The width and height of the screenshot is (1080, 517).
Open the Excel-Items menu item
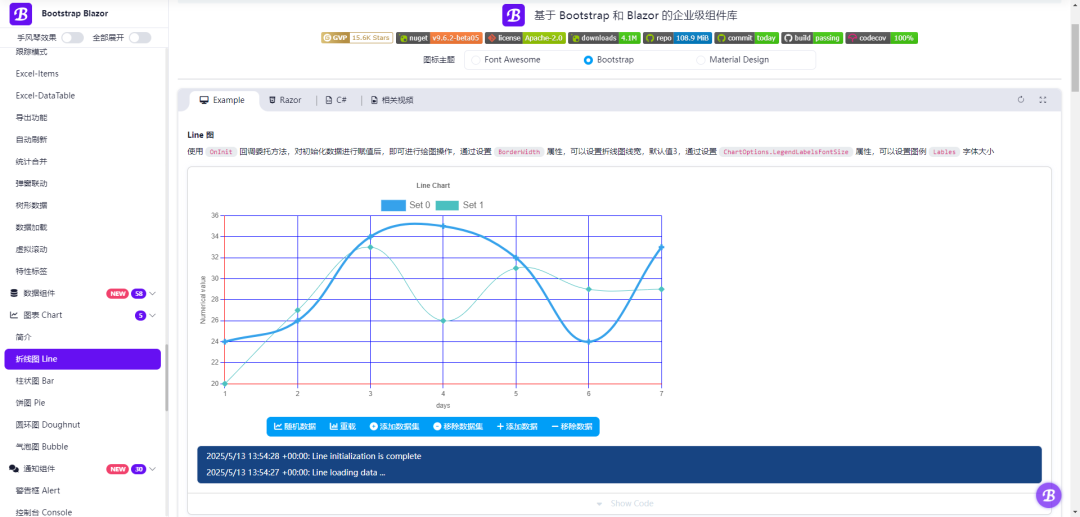tap(83, 74)
